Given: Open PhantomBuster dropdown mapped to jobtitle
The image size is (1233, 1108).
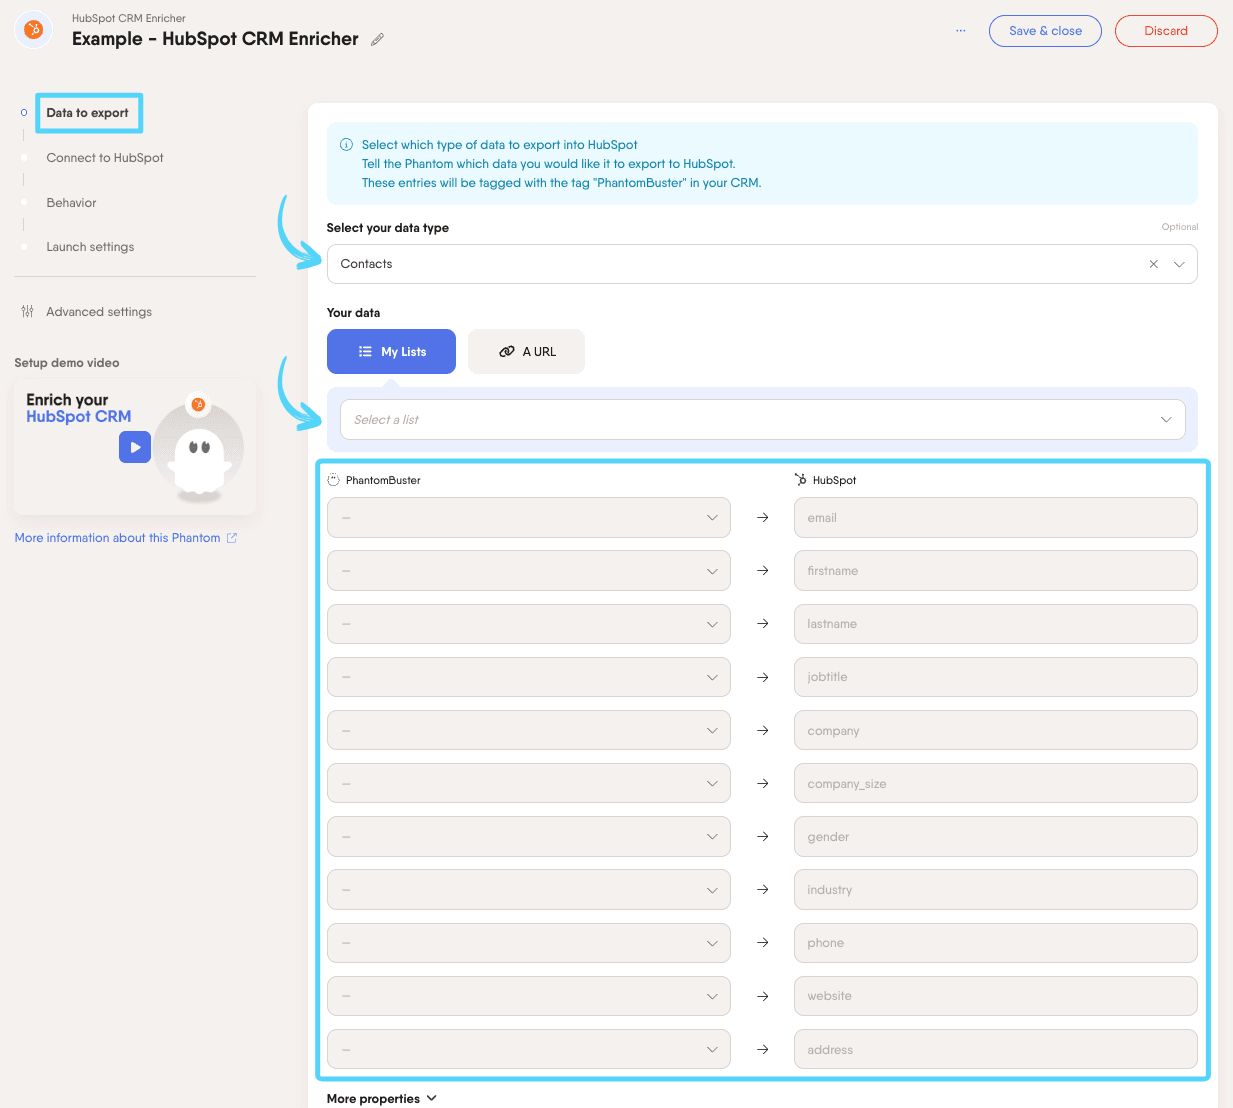Looking at the screenshot, I should point(529,677).
